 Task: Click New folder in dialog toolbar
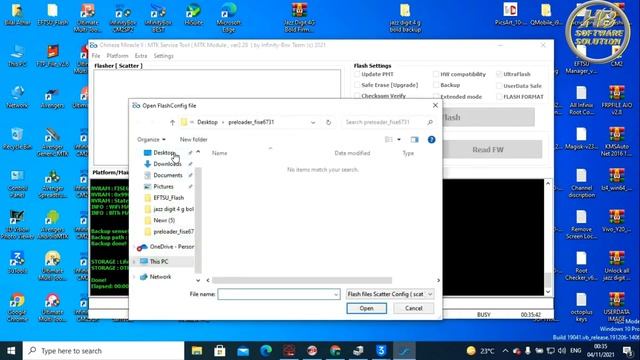193,140
